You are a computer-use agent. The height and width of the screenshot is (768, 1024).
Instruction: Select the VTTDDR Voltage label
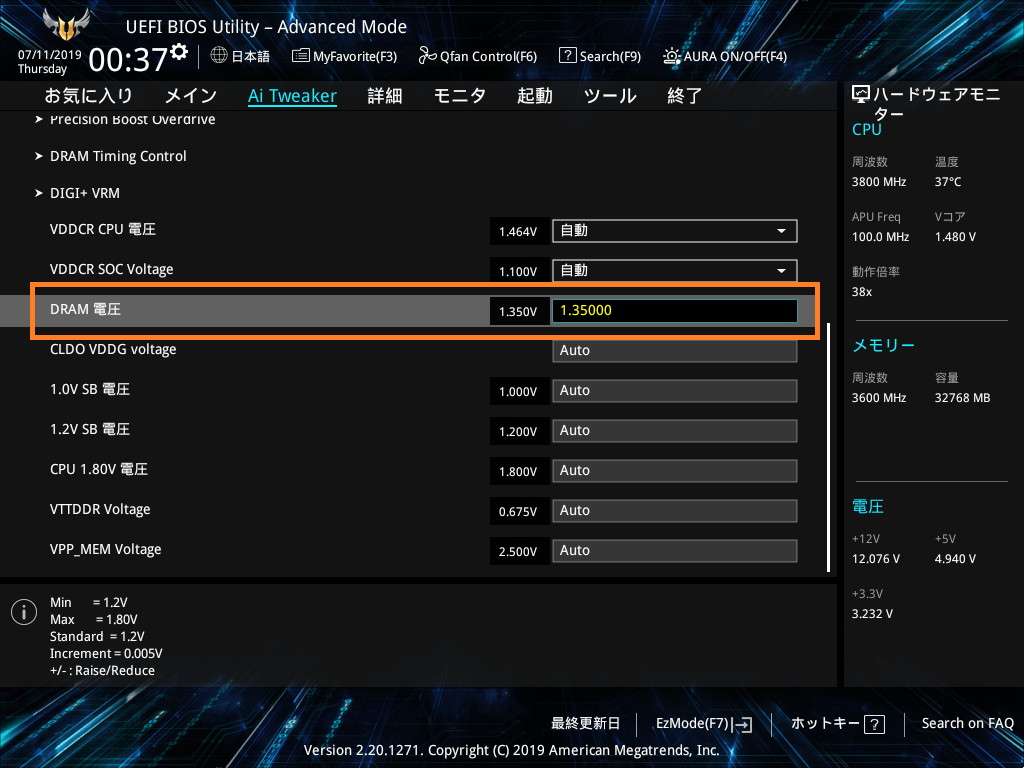coord(100,509)
